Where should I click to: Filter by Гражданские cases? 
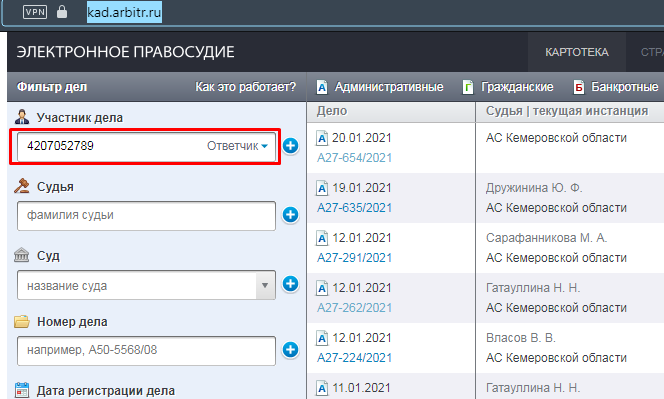pos(517,87)
